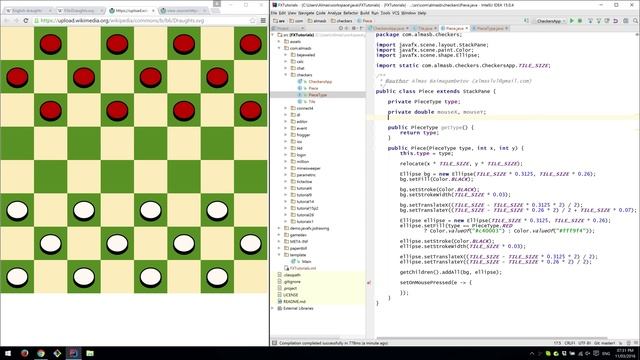The height and width of the screenshot is (360, 640).
Task: Open Tile class in project tree
Action: pyautogui.click(x=311, y=101)
